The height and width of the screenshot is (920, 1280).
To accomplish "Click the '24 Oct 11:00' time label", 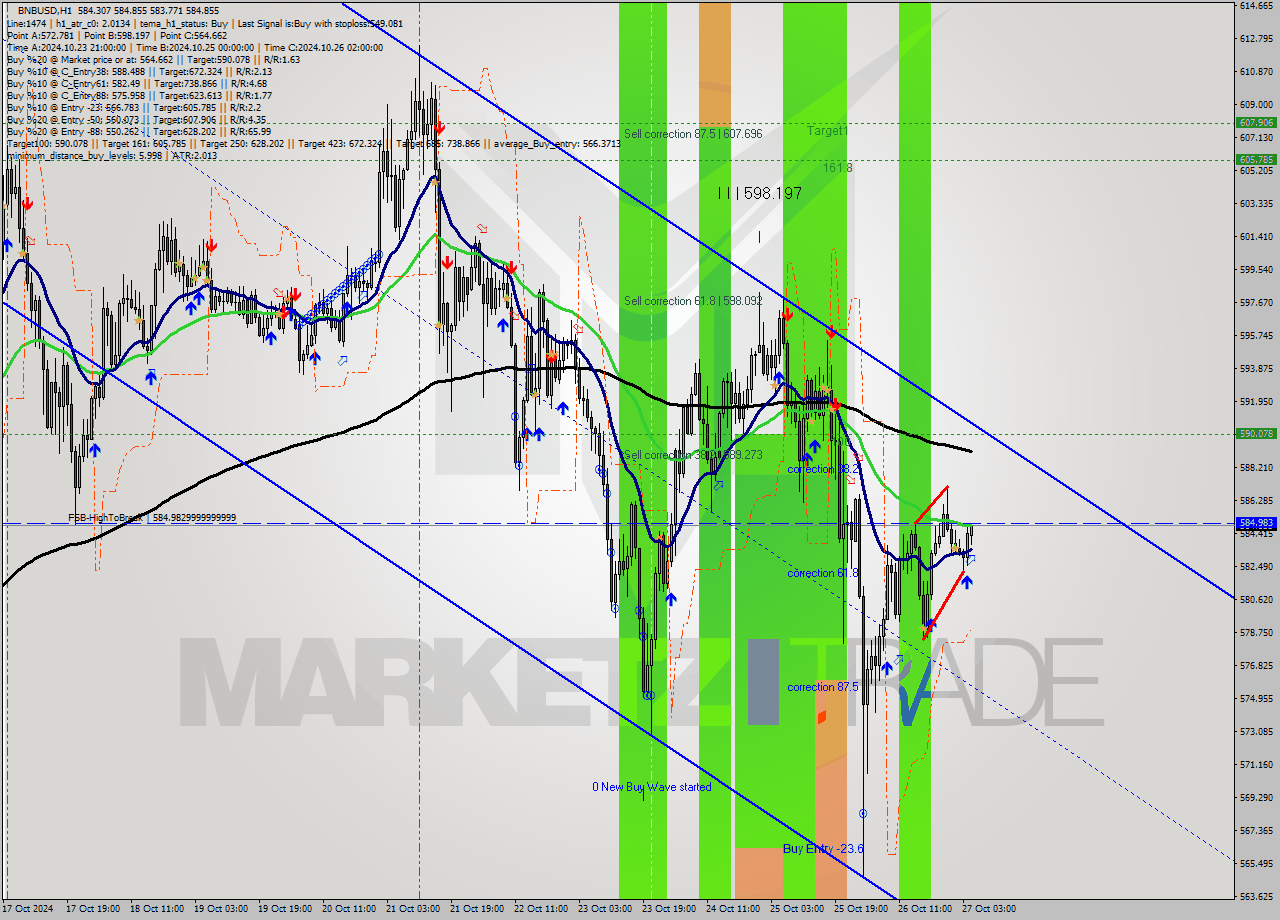I will pyautogui.click(x=733, y=909).
